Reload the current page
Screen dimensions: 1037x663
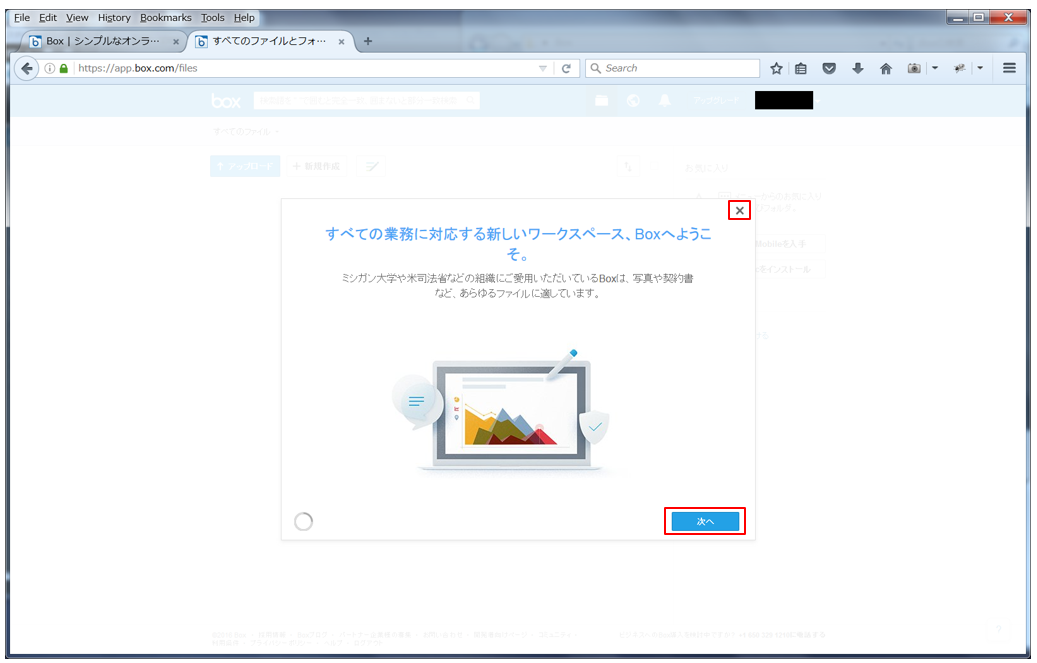pos(566,68)
